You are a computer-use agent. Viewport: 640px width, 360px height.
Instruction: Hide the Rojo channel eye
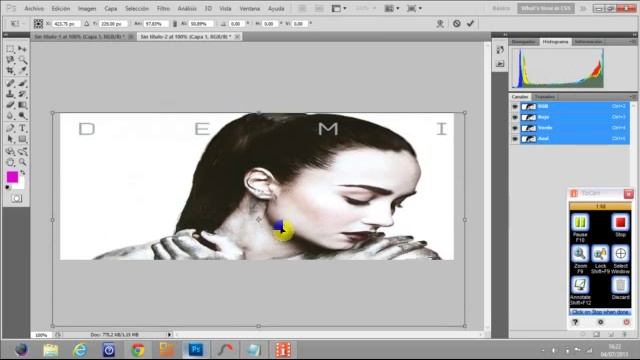[x=515, y=117]
